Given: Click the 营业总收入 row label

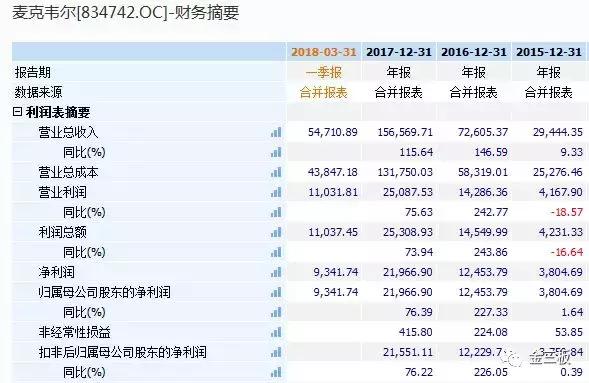Looking at the screenshot, I should (x=68, y=132).
